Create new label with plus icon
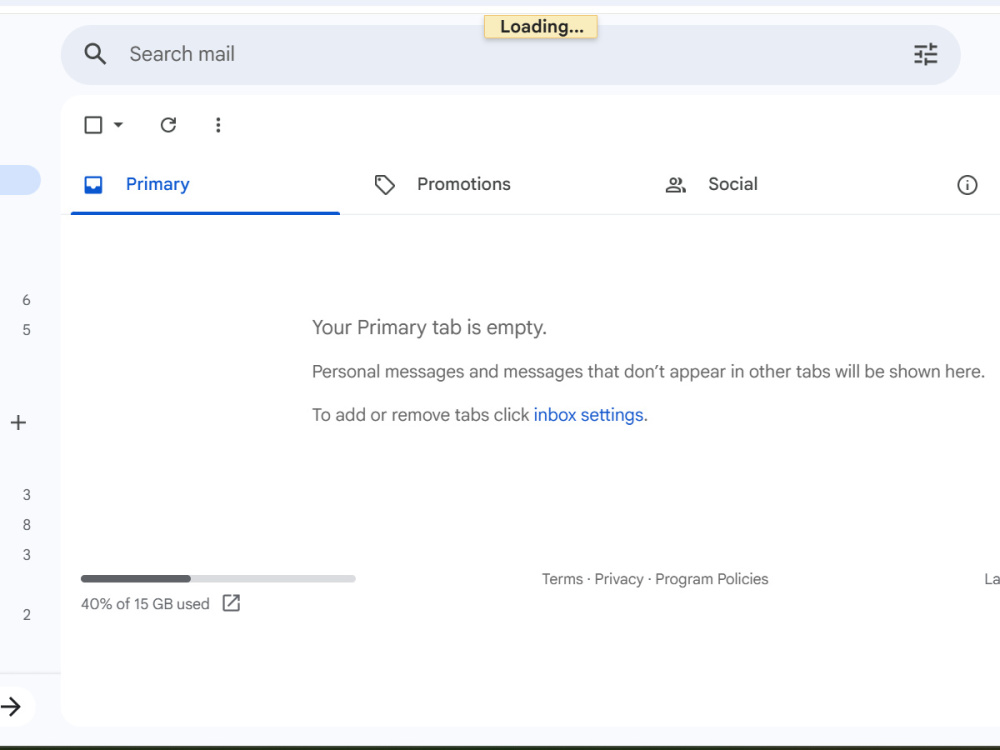Image resolution: width=1000 pixels, height=750 pixels. pos(18,423)
